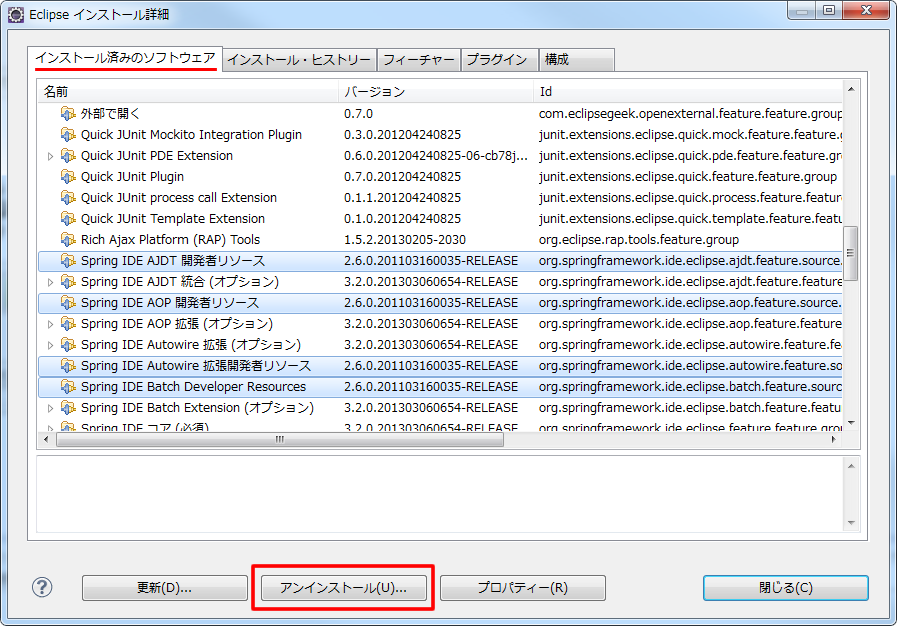Select Quick JUnit Template Extension row name

click(x=173, y=219)
